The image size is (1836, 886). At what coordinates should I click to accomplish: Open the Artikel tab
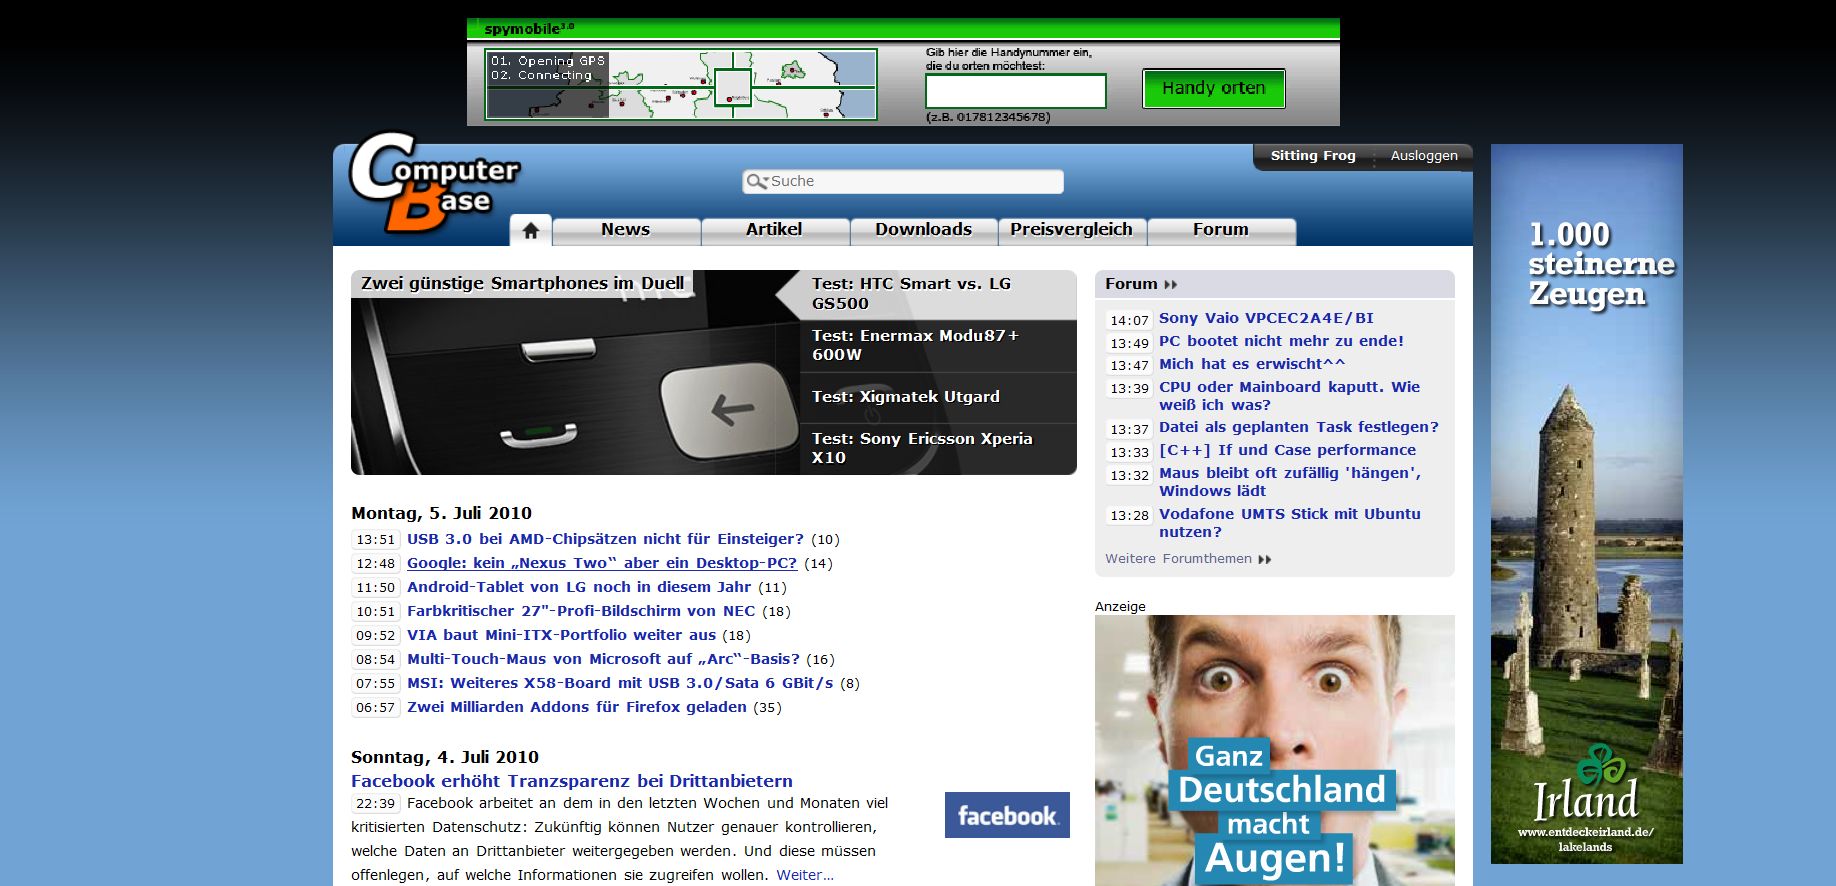774,230
